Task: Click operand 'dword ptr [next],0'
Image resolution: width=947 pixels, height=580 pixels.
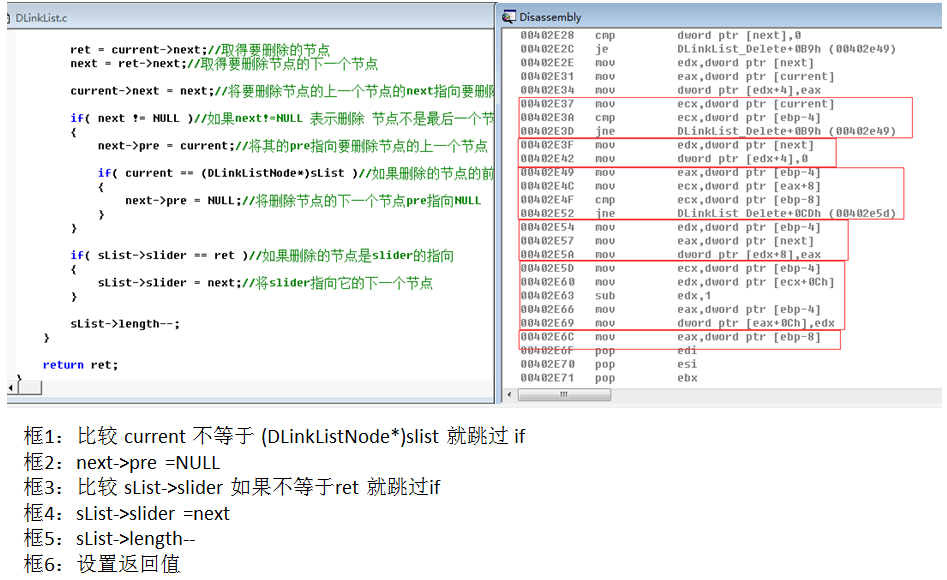Action: click(739, 35)
